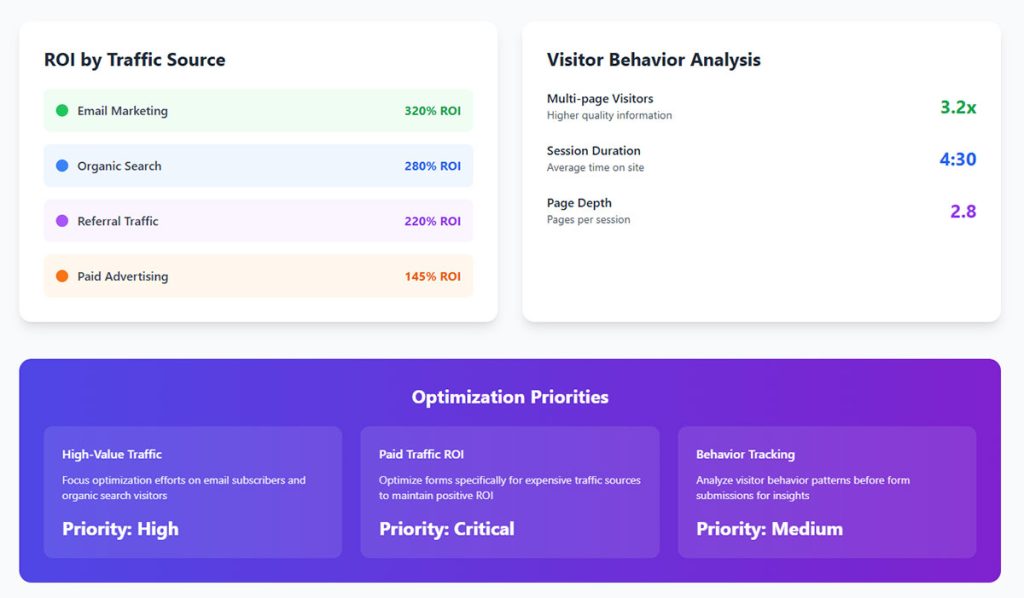Click the 145% ROI value
Image resolution: width=1024 pixels, height=598 pixels.
(x=432, y=276)
